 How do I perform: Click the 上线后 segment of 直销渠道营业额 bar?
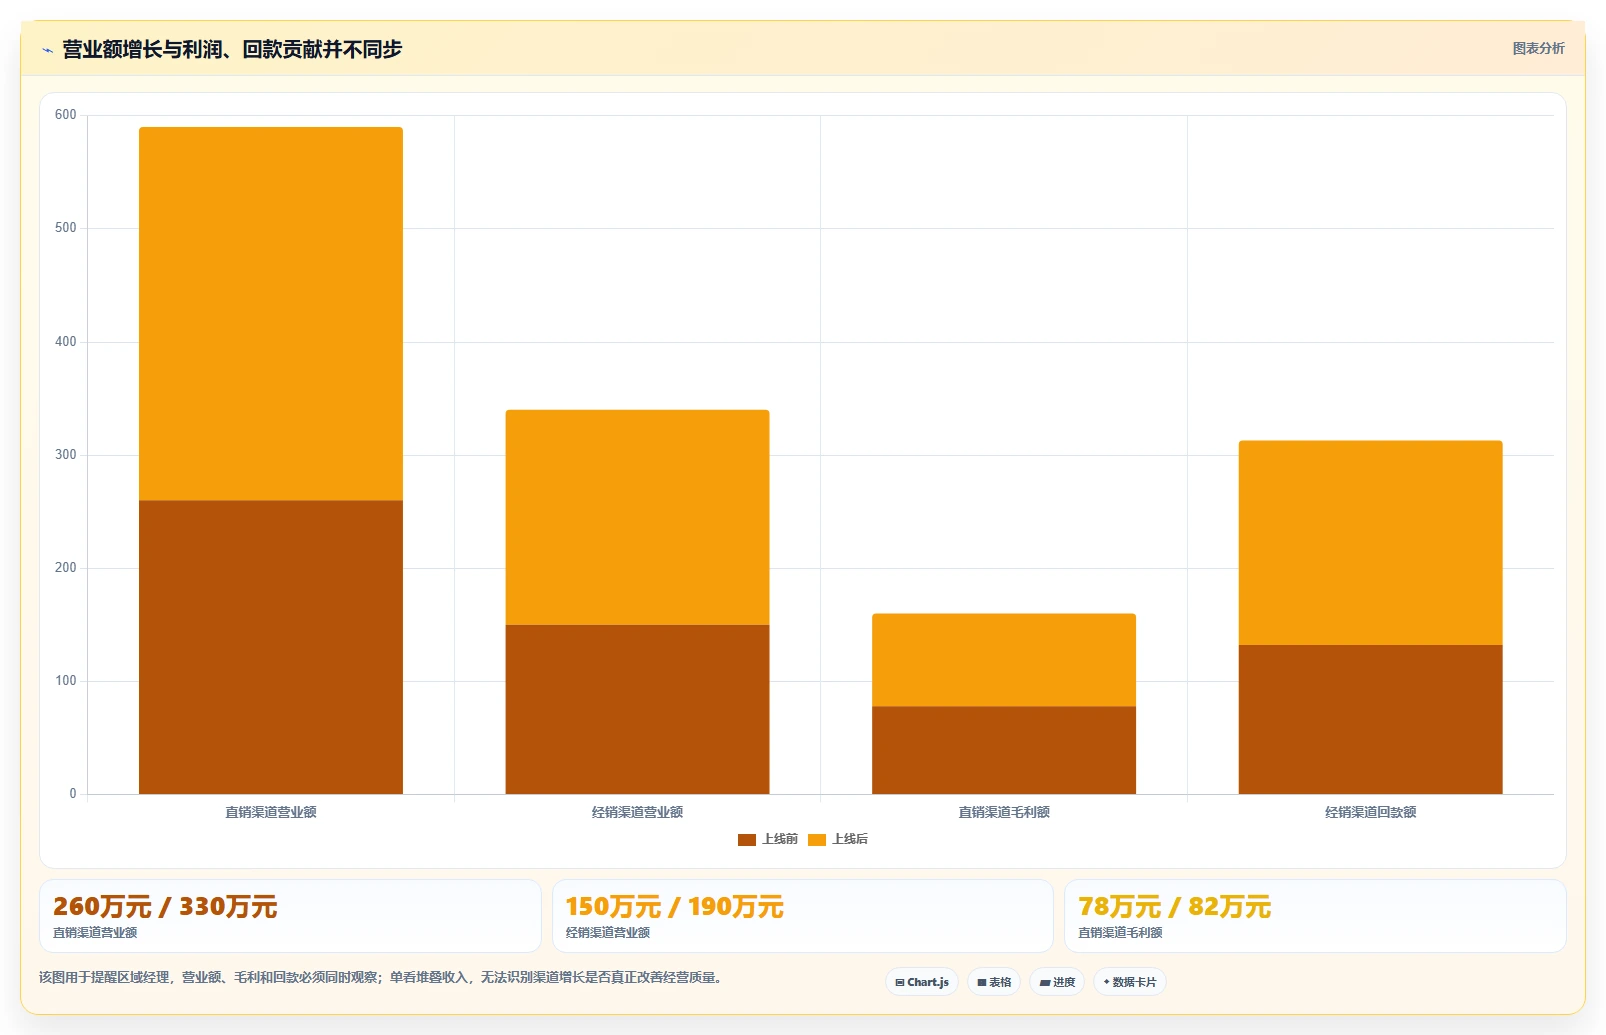click(x=271, y=314)
